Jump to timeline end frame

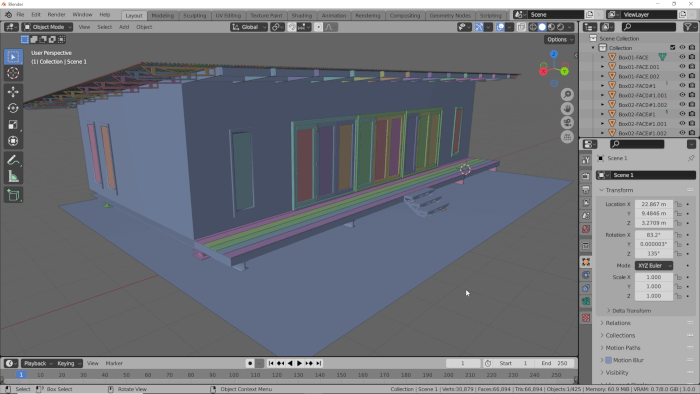tap(319, 363)
